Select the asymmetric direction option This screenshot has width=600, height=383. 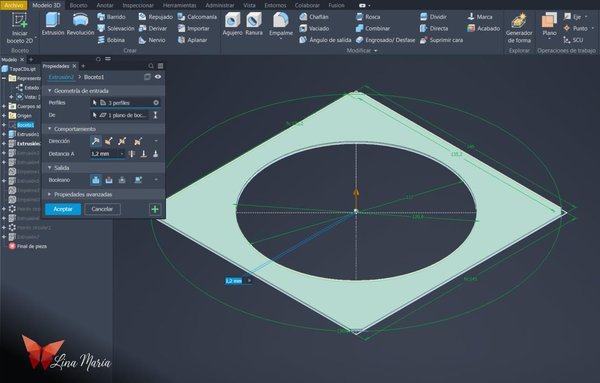[138, 141]
